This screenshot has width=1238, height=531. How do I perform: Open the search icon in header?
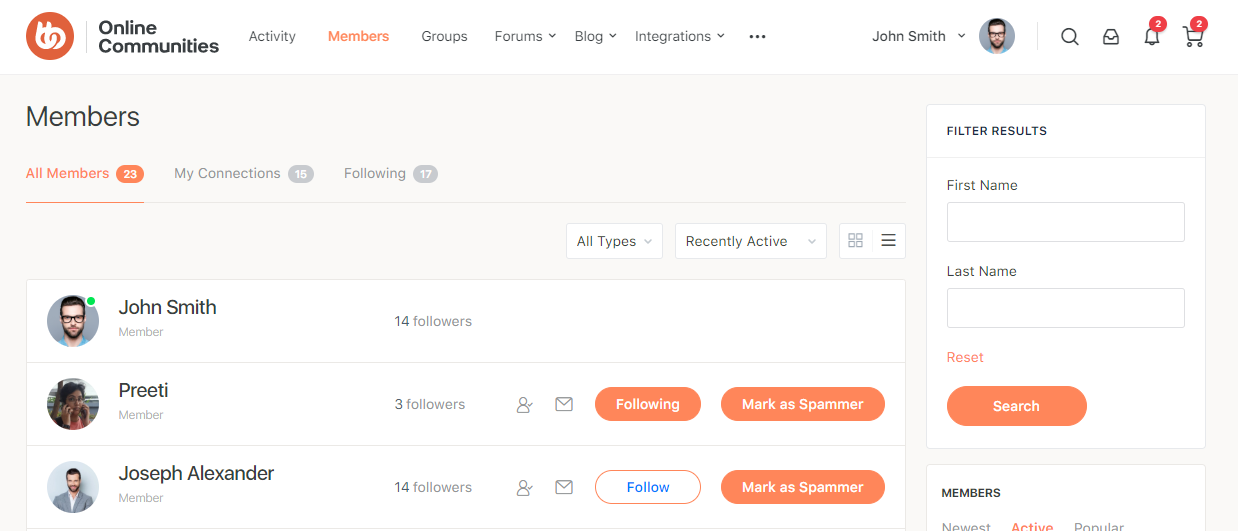[1069, 37]
